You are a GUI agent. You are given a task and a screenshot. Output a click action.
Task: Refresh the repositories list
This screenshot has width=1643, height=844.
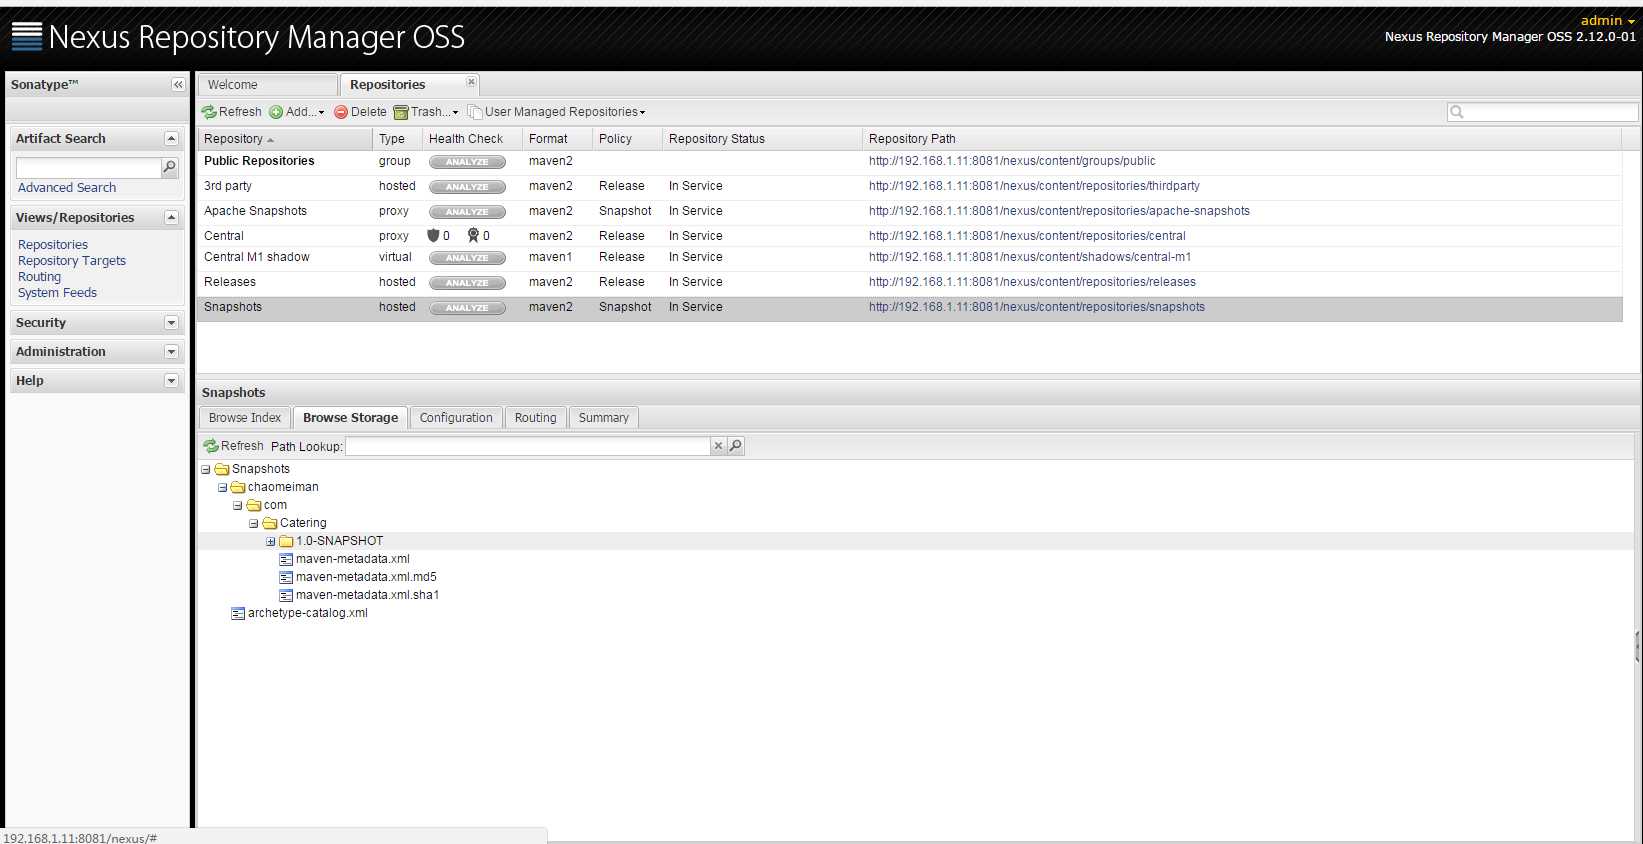pyautogui.click(x=231, y=112)
